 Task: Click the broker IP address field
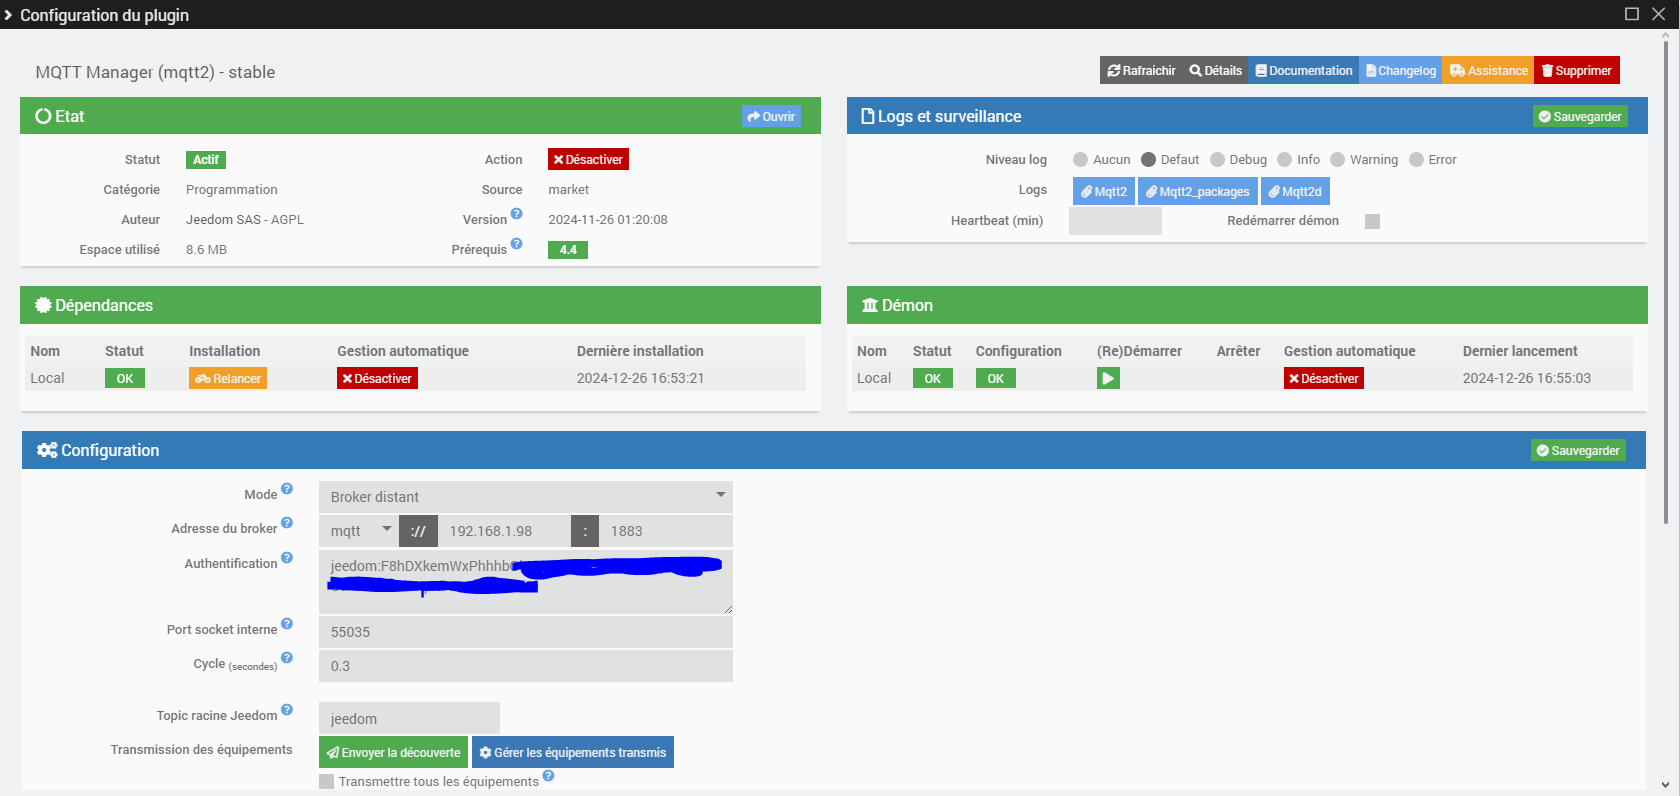pyautogui.click(x=504, y=531)
